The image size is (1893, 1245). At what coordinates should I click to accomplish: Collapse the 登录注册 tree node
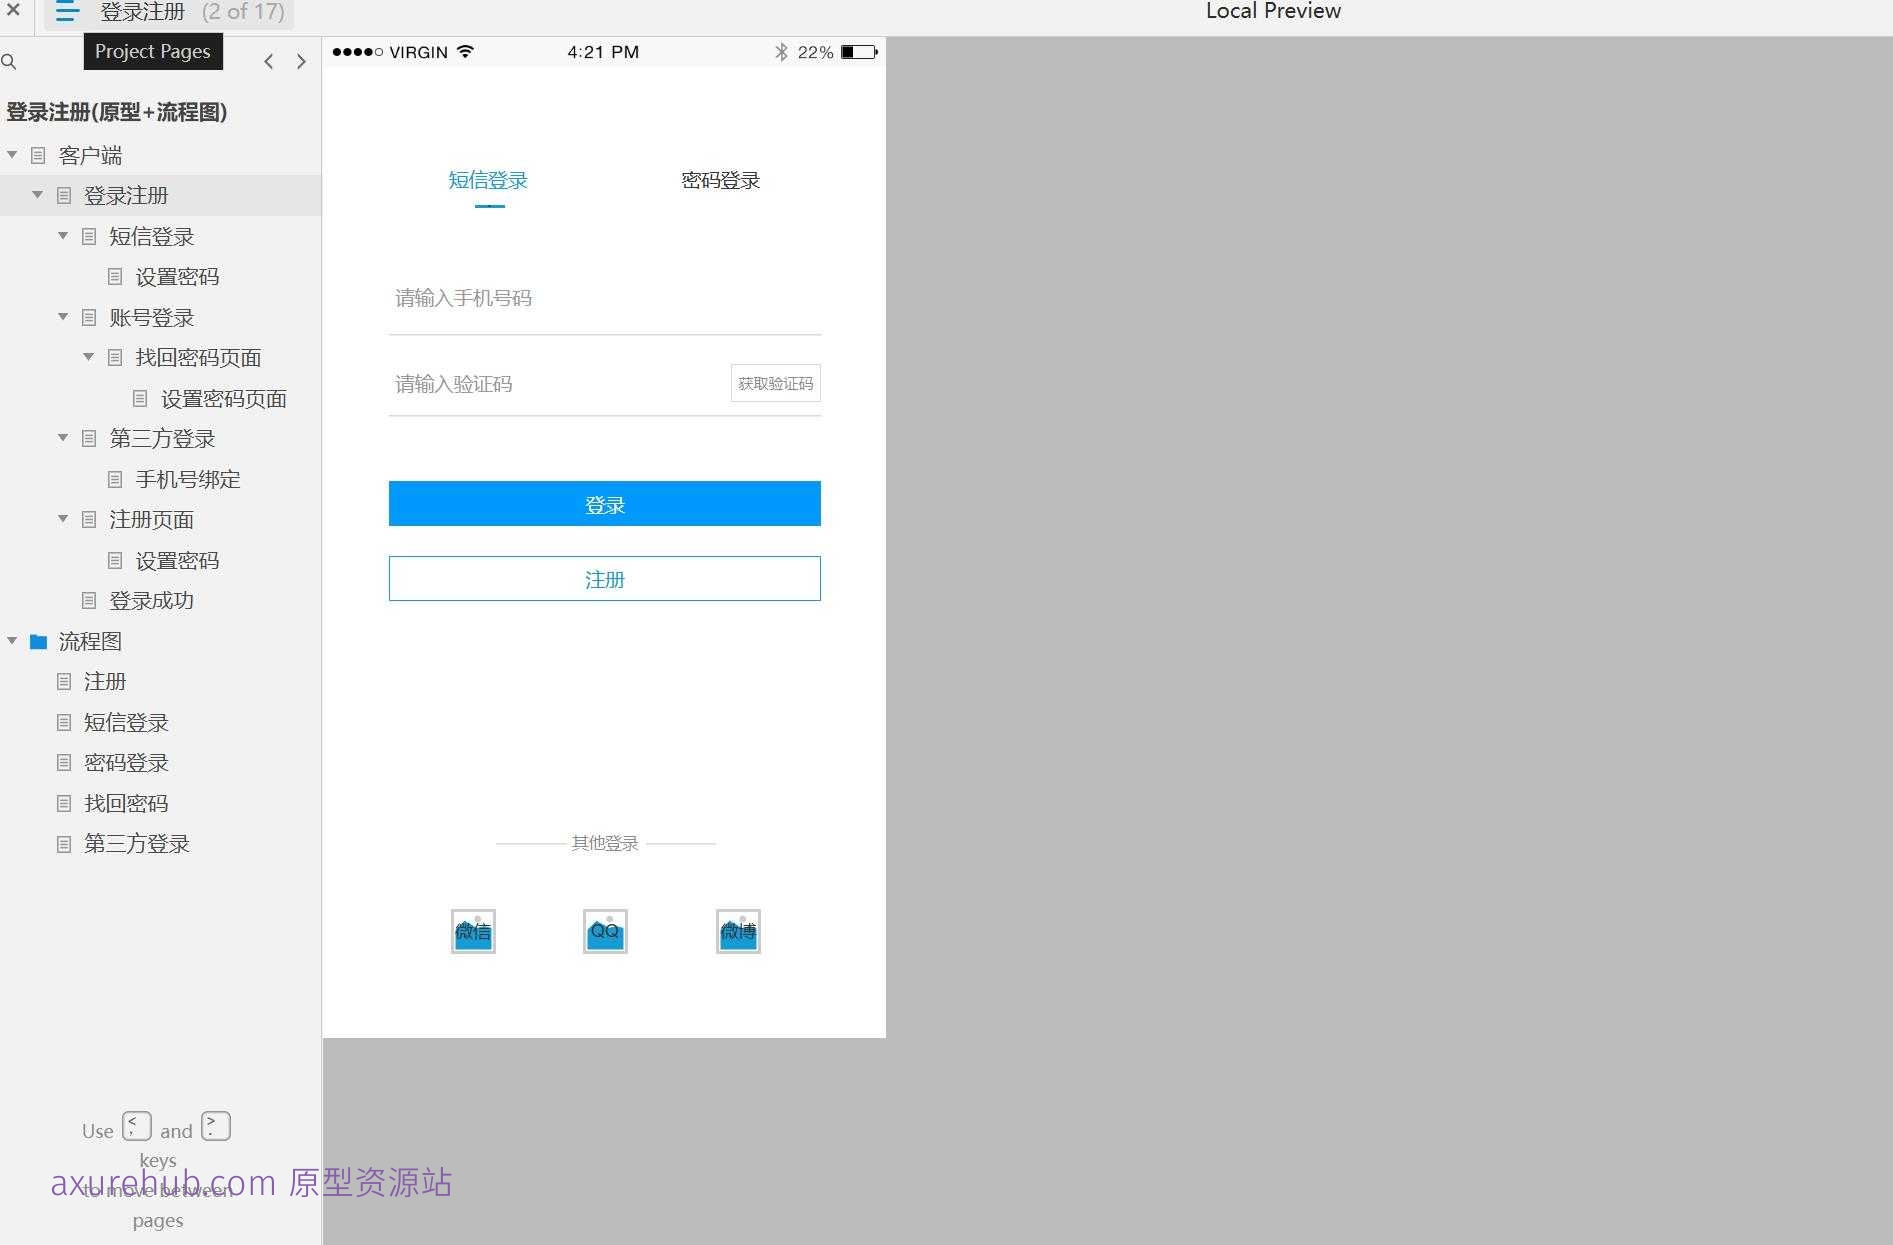click(38, 195)
